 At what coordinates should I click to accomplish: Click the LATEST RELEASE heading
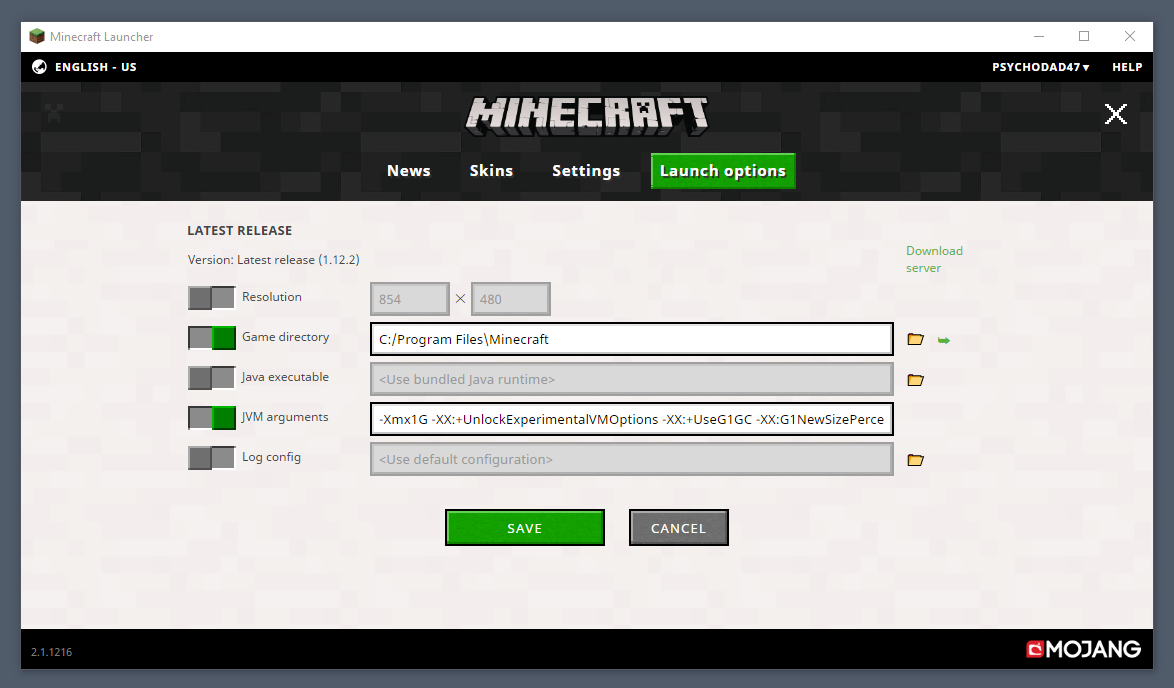[240, 231]
